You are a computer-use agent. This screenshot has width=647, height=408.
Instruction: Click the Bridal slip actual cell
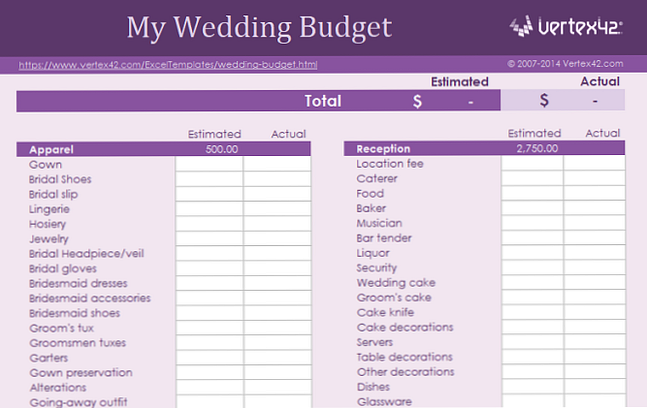[x=277, y=194]
